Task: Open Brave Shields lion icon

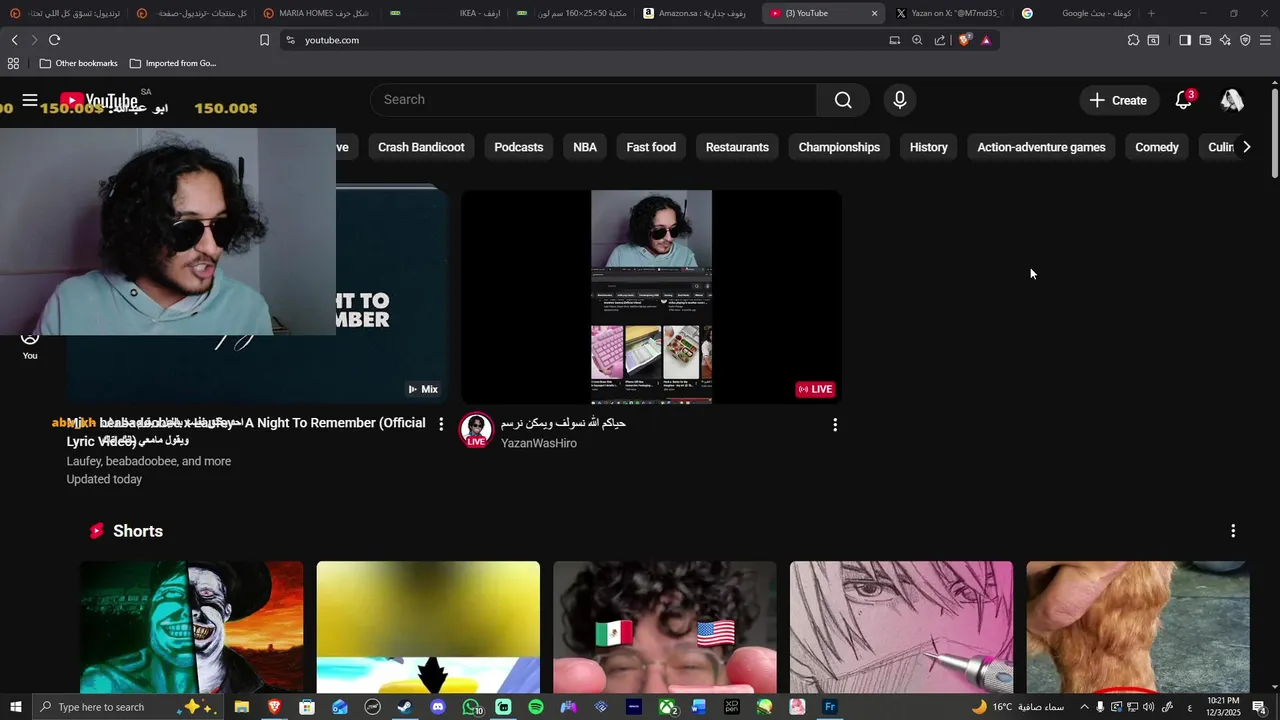Action: click(964, 40)
